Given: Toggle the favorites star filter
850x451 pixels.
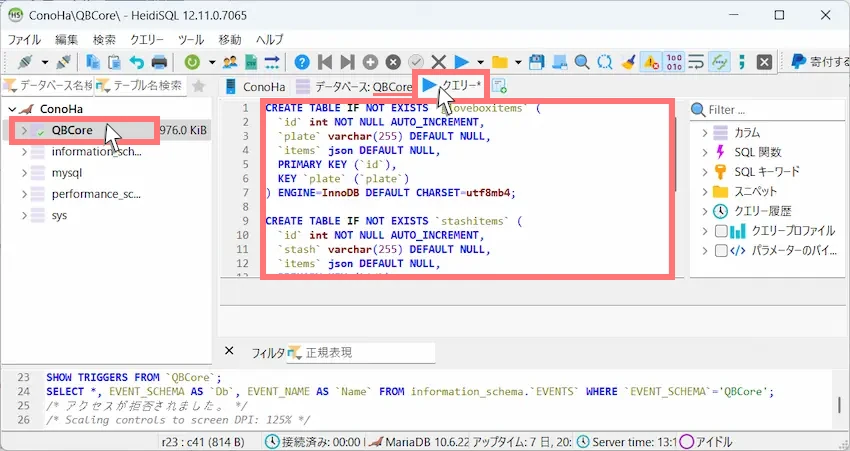Looking at the screenshot, I should [x=199, y=86].
